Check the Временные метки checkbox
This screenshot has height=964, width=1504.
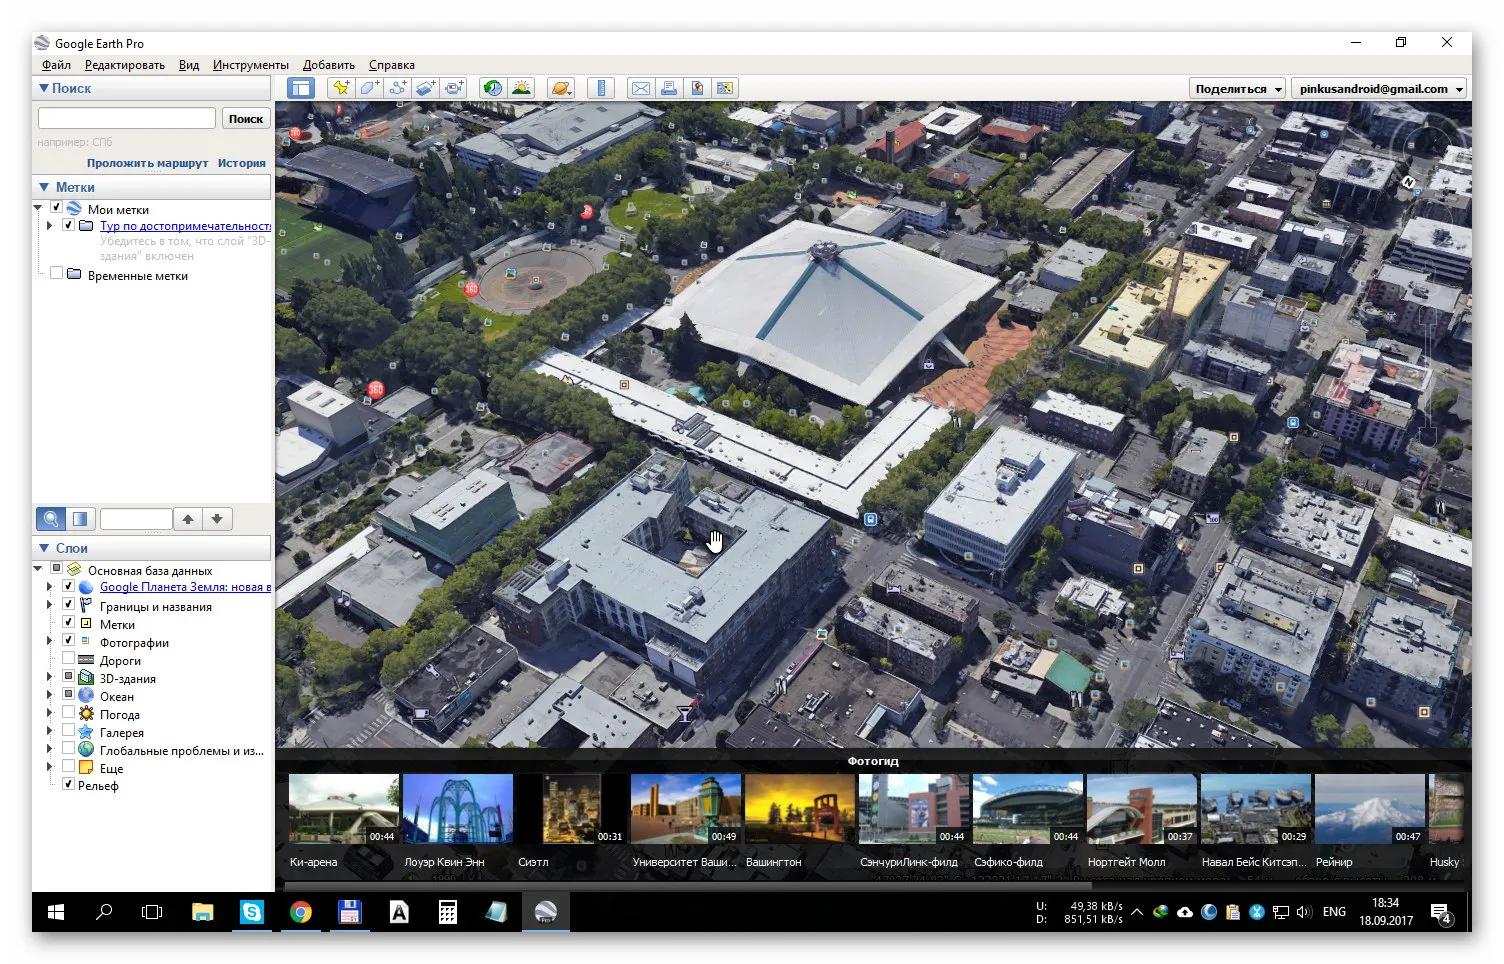56,273
